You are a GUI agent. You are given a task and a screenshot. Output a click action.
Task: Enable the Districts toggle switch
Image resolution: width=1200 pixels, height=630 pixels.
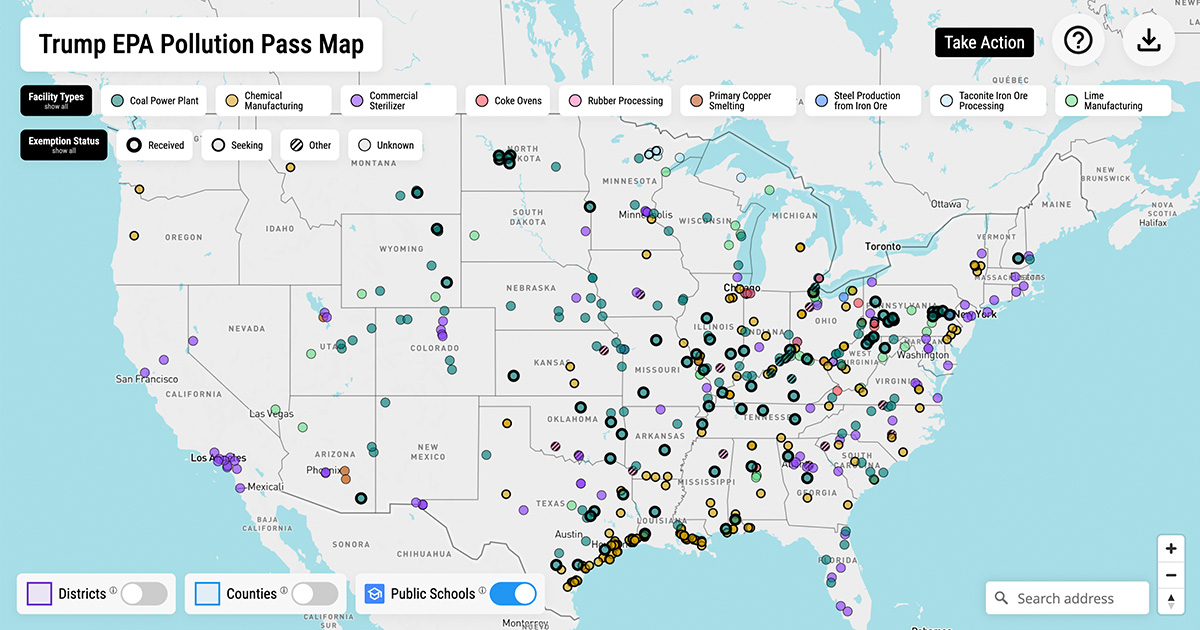pyautogui.click(x=144, y=594)
